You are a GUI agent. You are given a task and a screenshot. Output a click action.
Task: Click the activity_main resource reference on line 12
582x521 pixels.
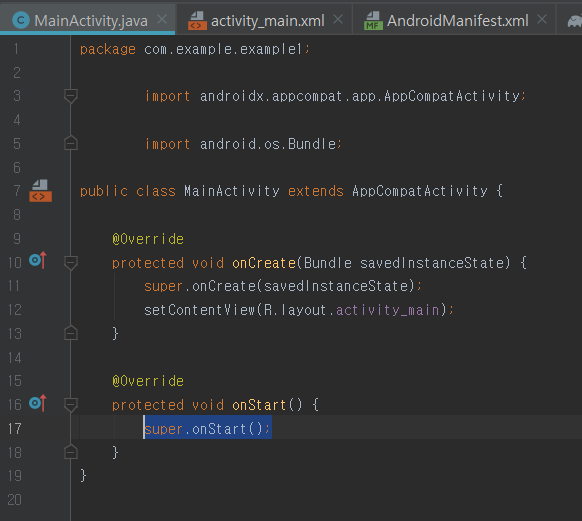388,310
